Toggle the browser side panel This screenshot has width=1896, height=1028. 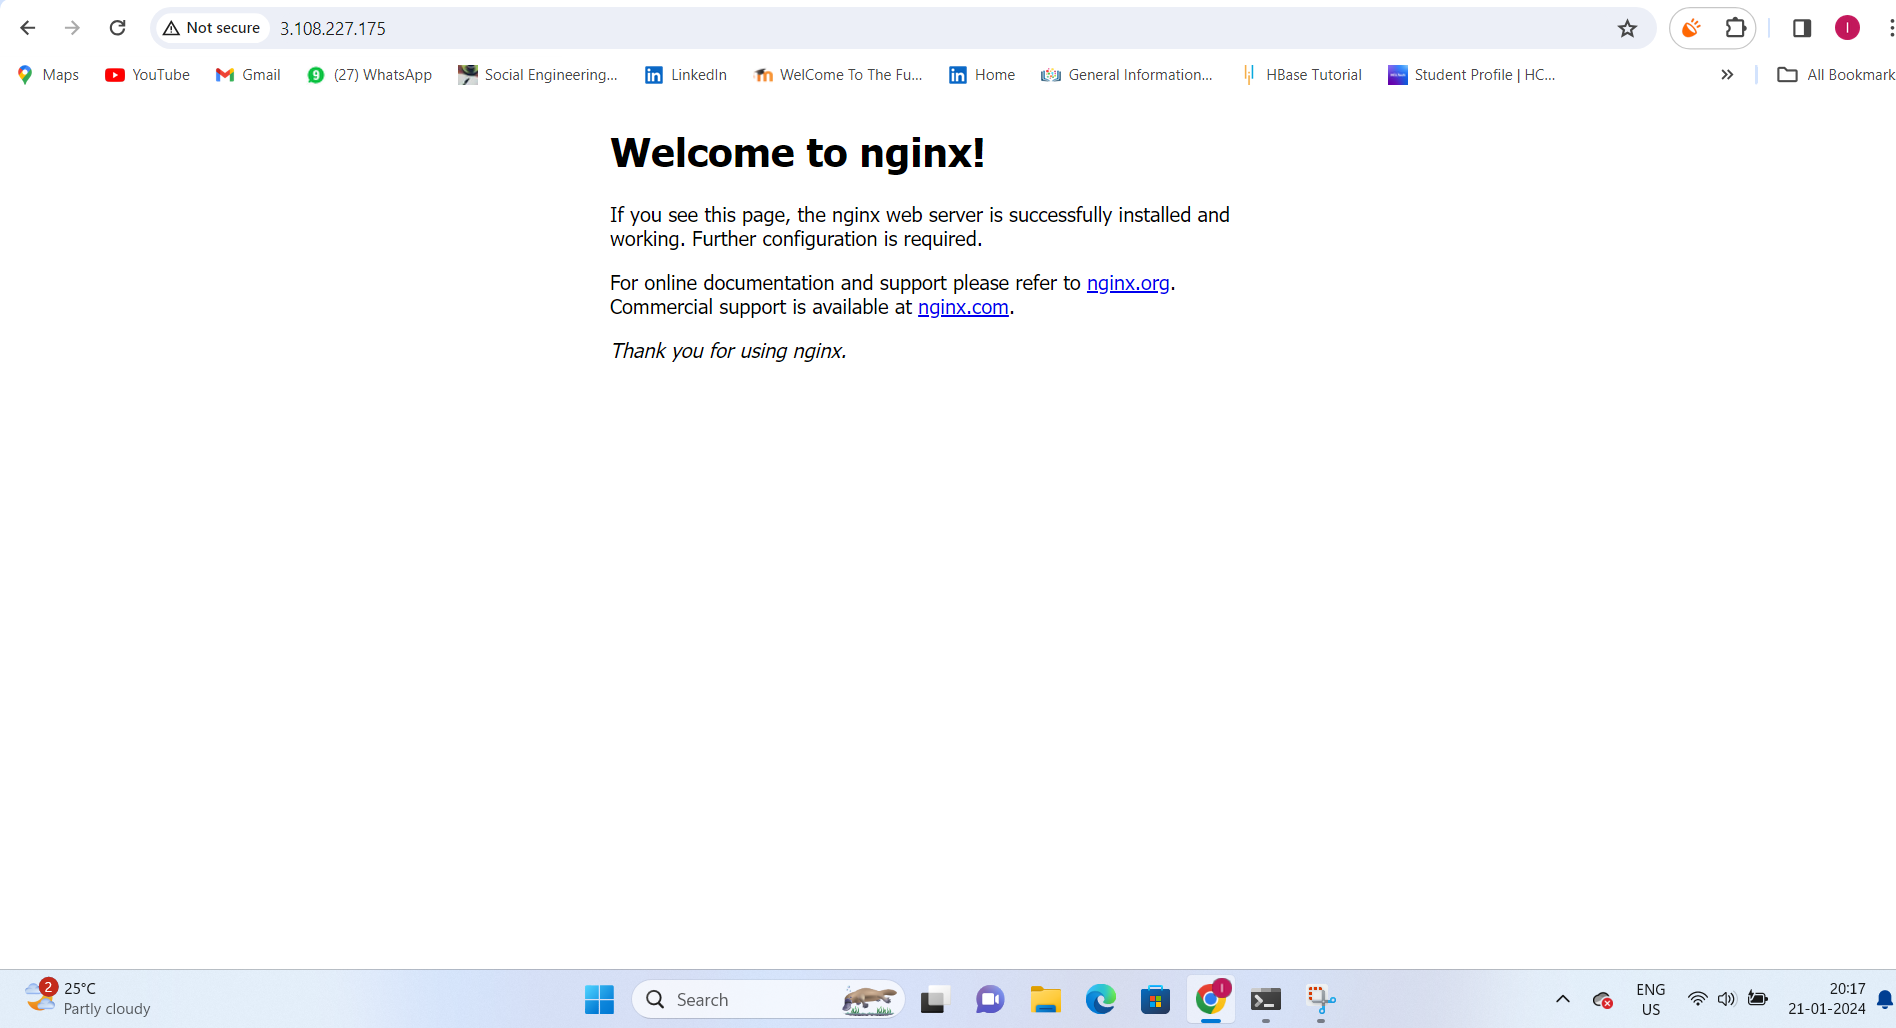click(x=1802, y=28)
